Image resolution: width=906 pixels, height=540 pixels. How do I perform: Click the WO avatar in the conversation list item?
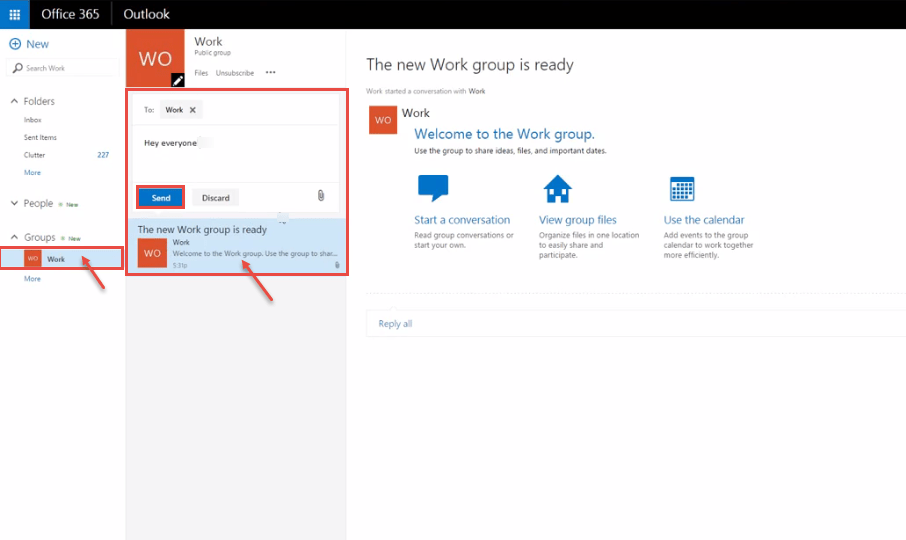(x=152, y=253)
